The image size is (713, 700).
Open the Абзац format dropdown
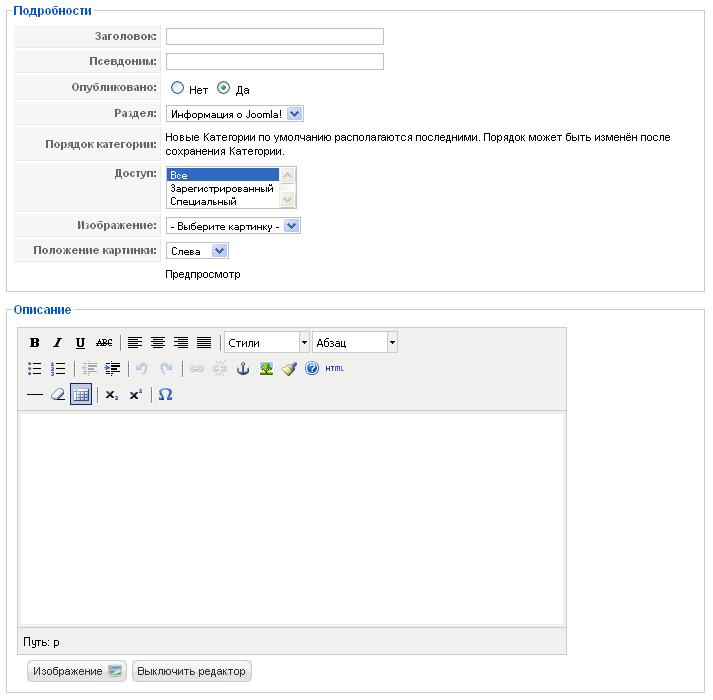(x=355, y=342)
